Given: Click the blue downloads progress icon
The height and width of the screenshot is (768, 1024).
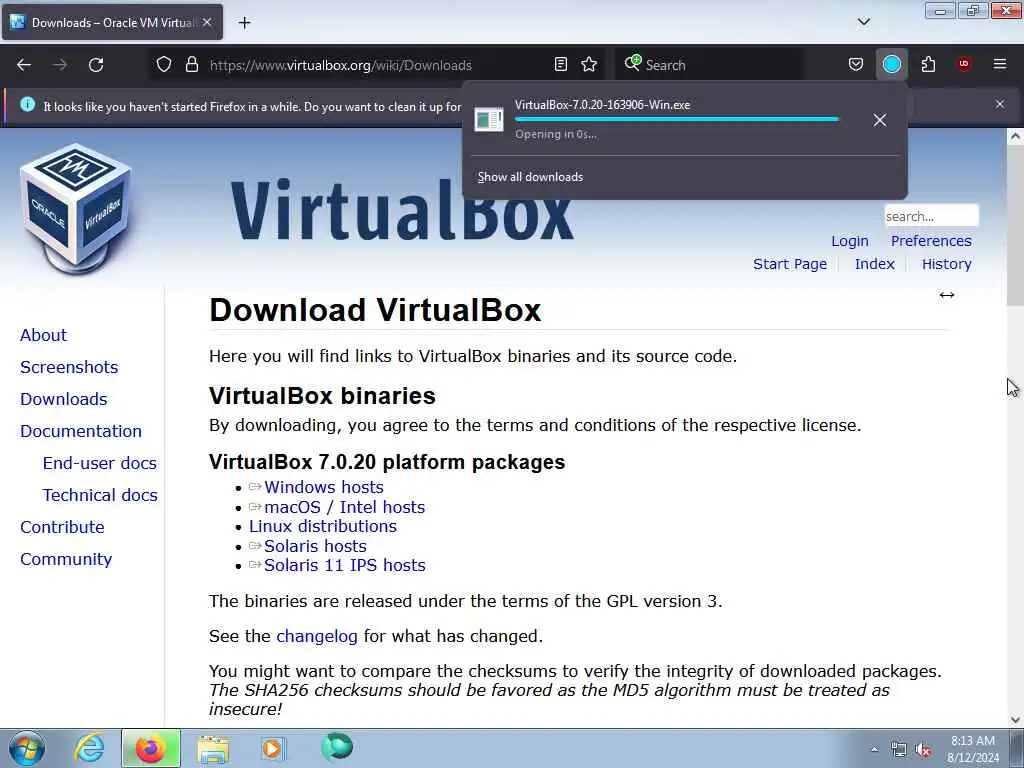Looking at the screenshot, I should [x=891, y=64].
